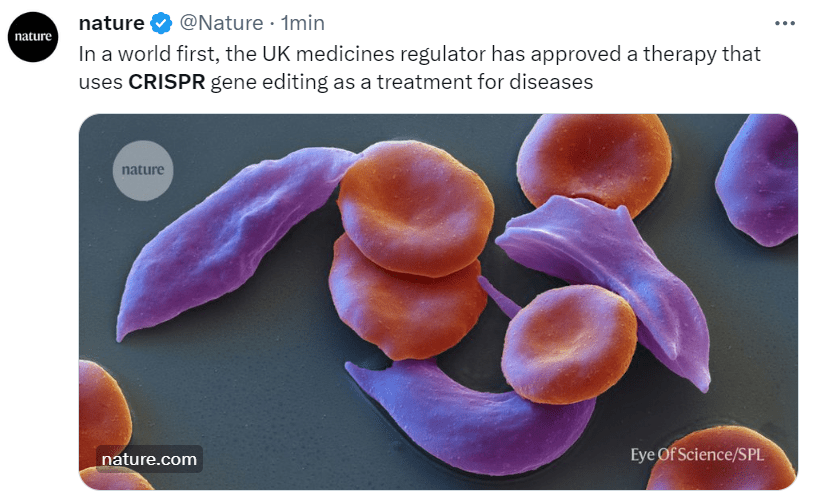This screenshot has height=500, width=817.
Task: Open the three-dot more options menu
Action: (786, 22)
